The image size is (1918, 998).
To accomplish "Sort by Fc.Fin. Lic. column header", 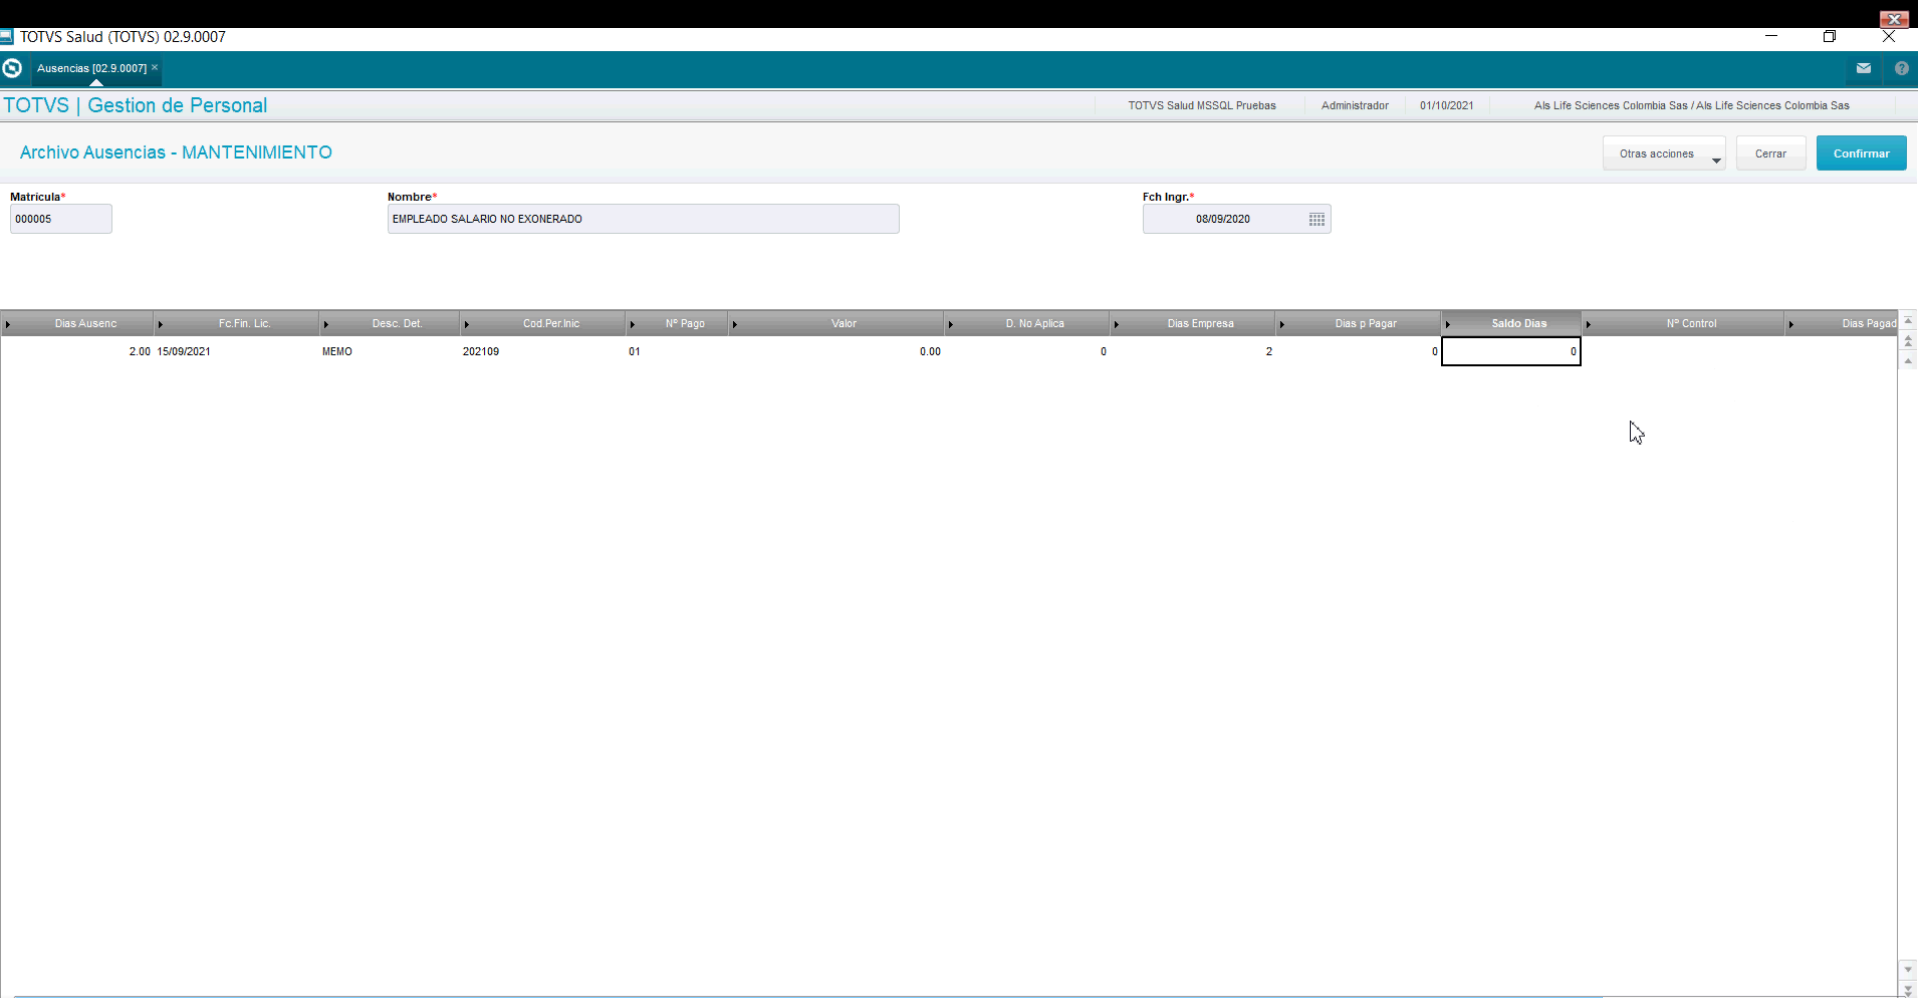I will point(238,323).
